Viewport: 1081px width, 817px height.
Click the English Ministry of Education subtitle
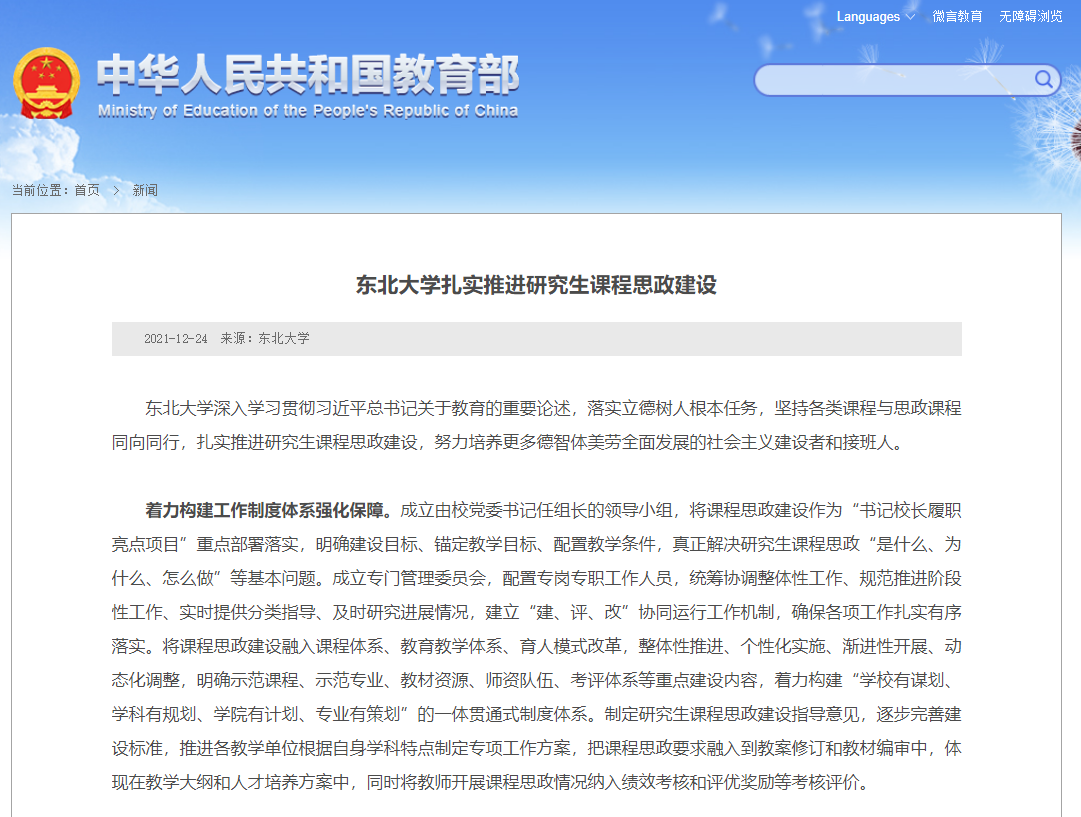308,111
